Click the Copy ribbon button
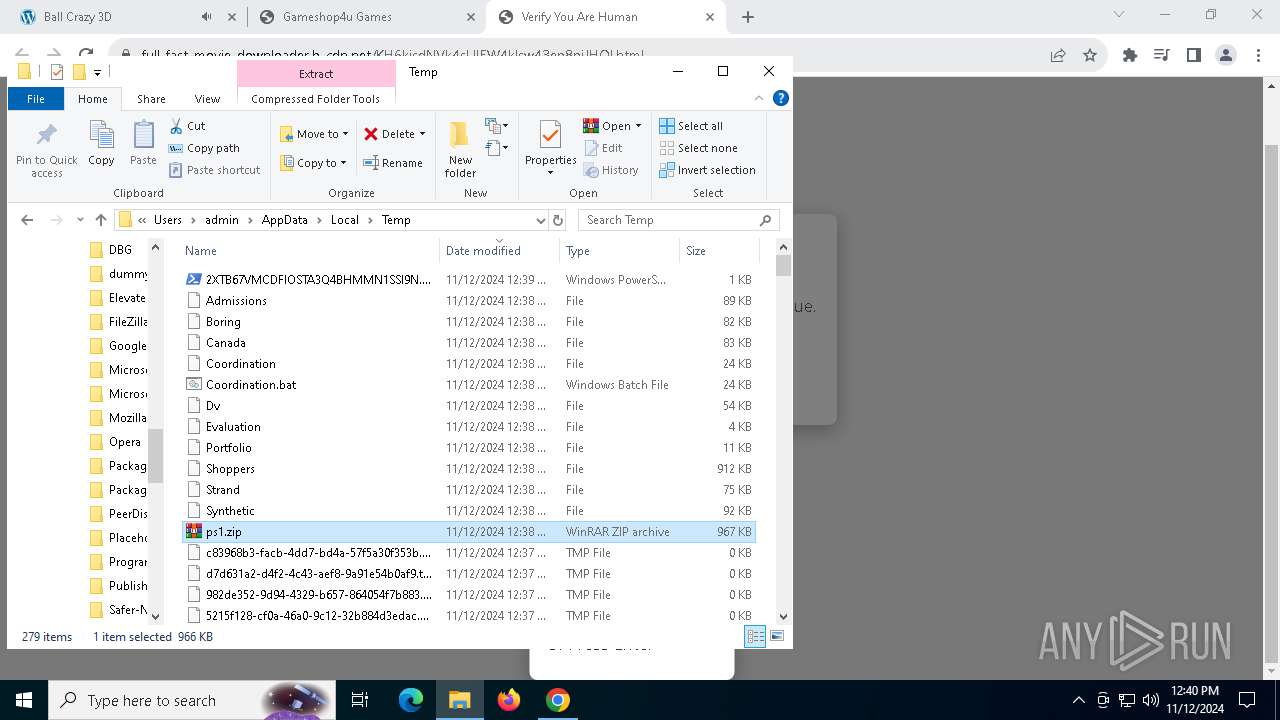1280x720 pixels. click(x=101, y=143)
